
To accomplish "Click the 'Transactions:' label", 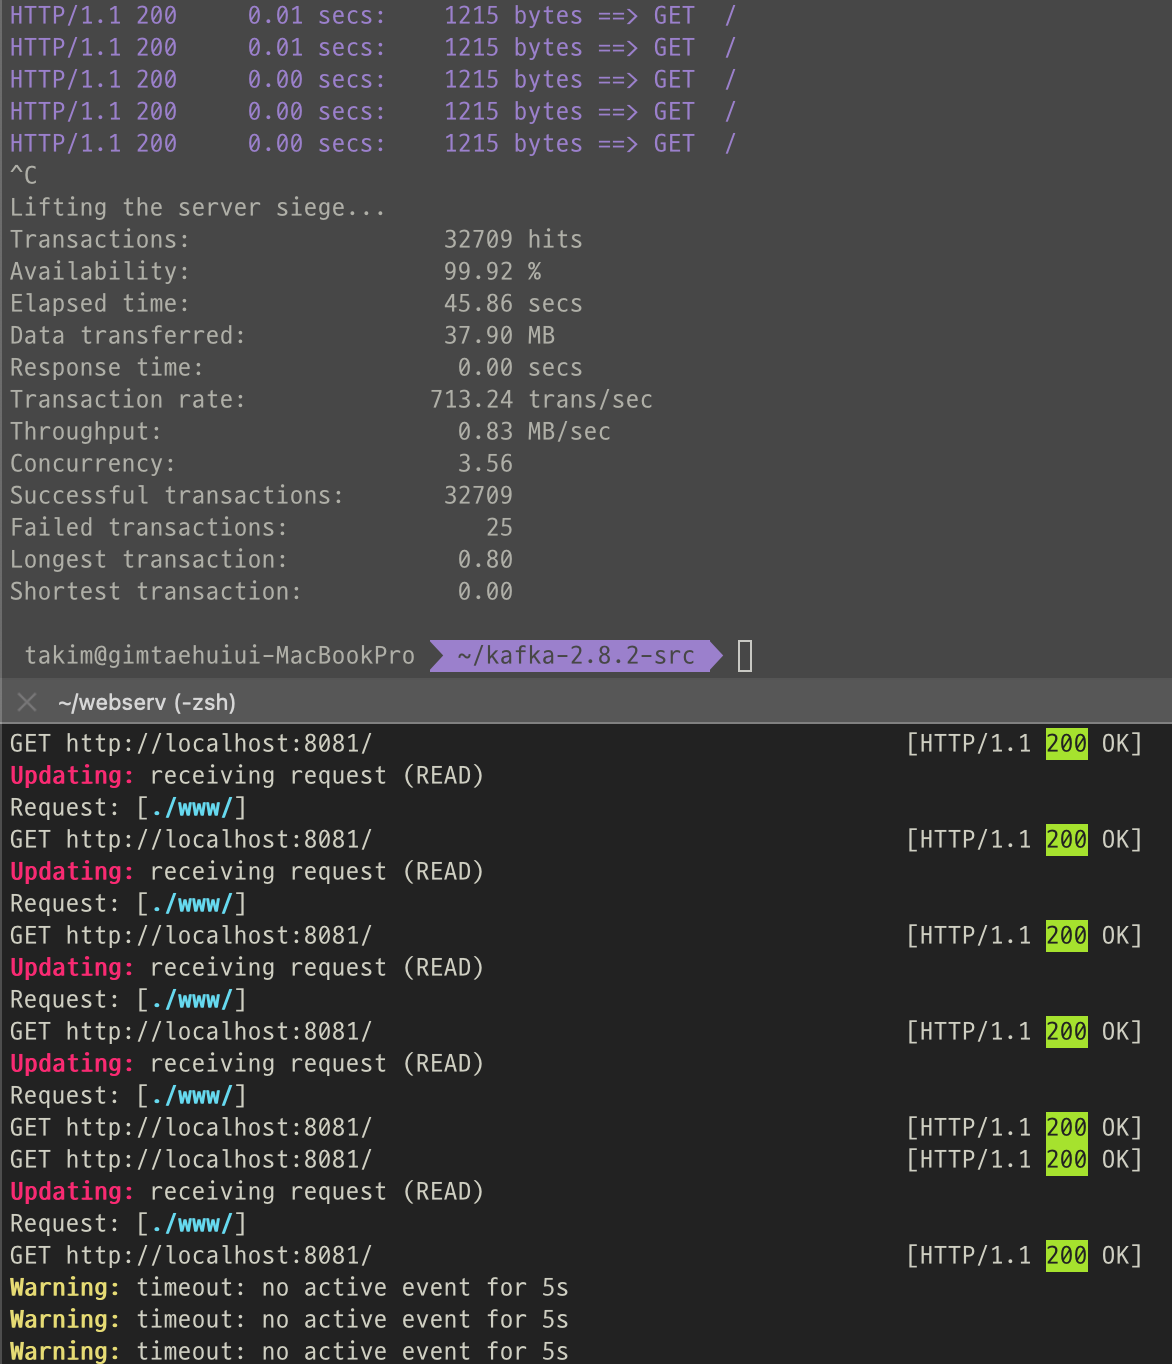I will tap(99, 240).
